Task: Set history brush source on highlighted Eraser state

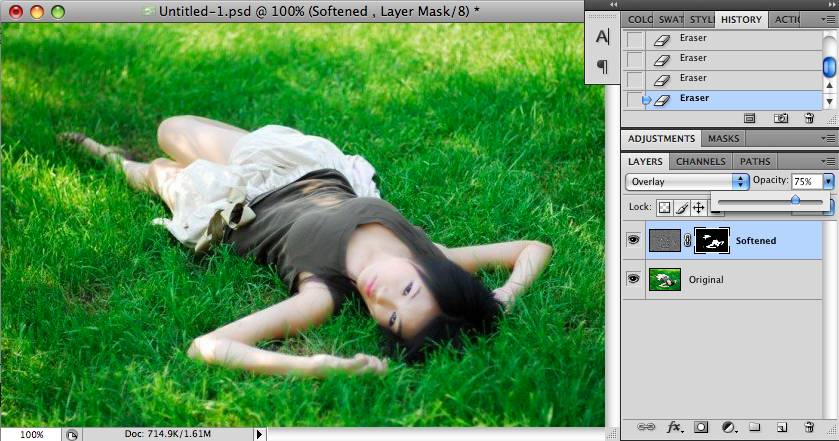Action: click(635, 100)
